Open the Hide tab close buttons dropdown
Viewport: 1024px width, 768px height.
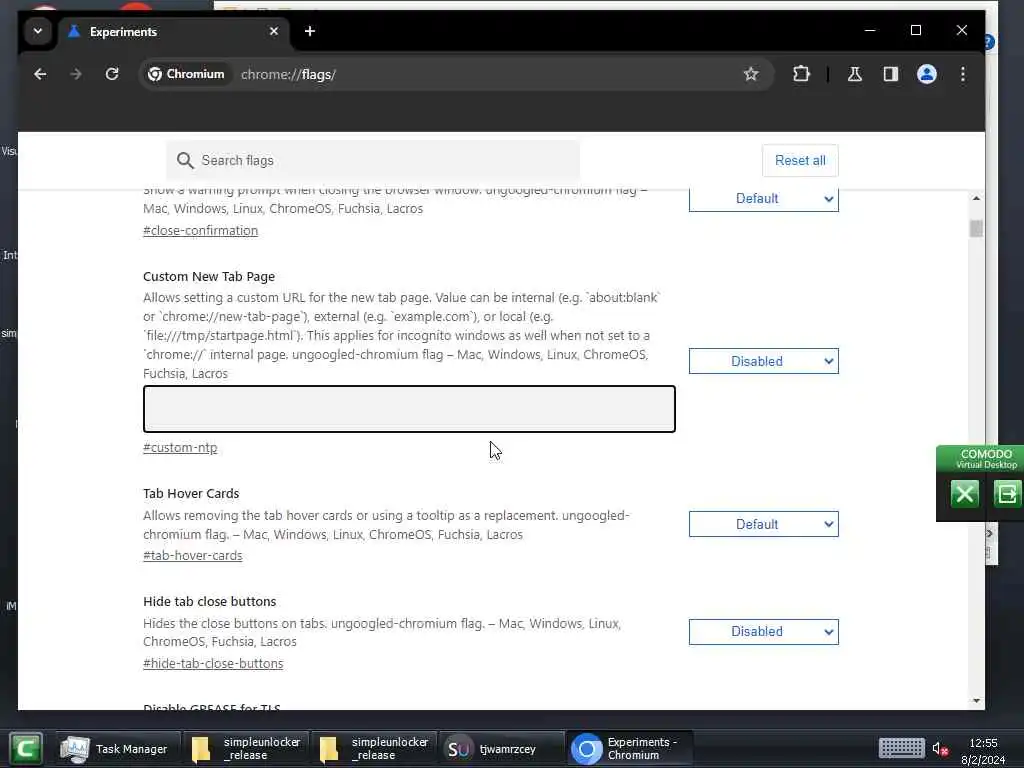[763, 632]
